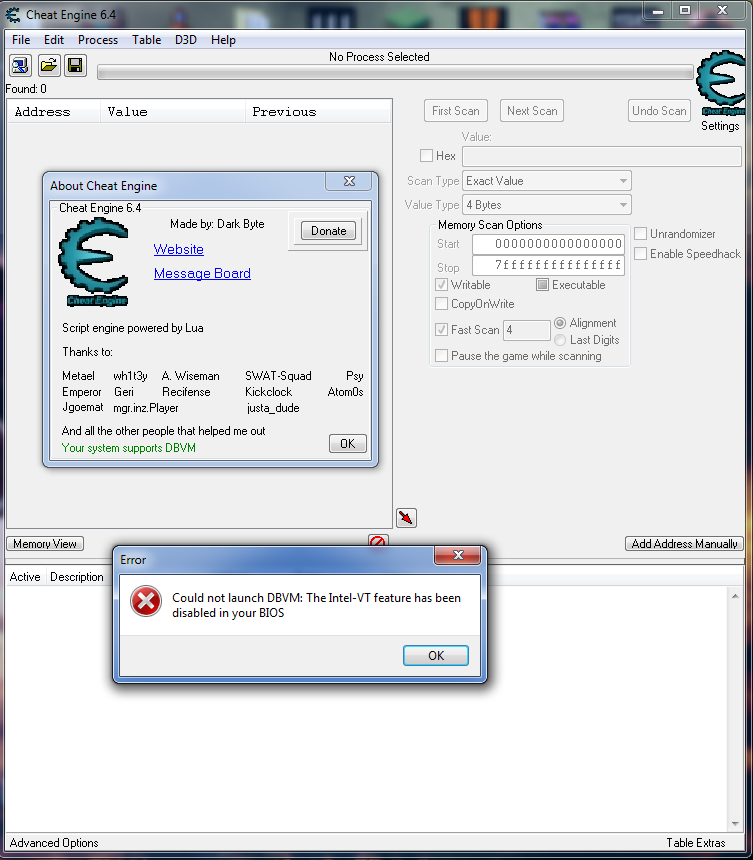Click the Previous column header
This screenshot has width=753, height=860.
(318, 112)
